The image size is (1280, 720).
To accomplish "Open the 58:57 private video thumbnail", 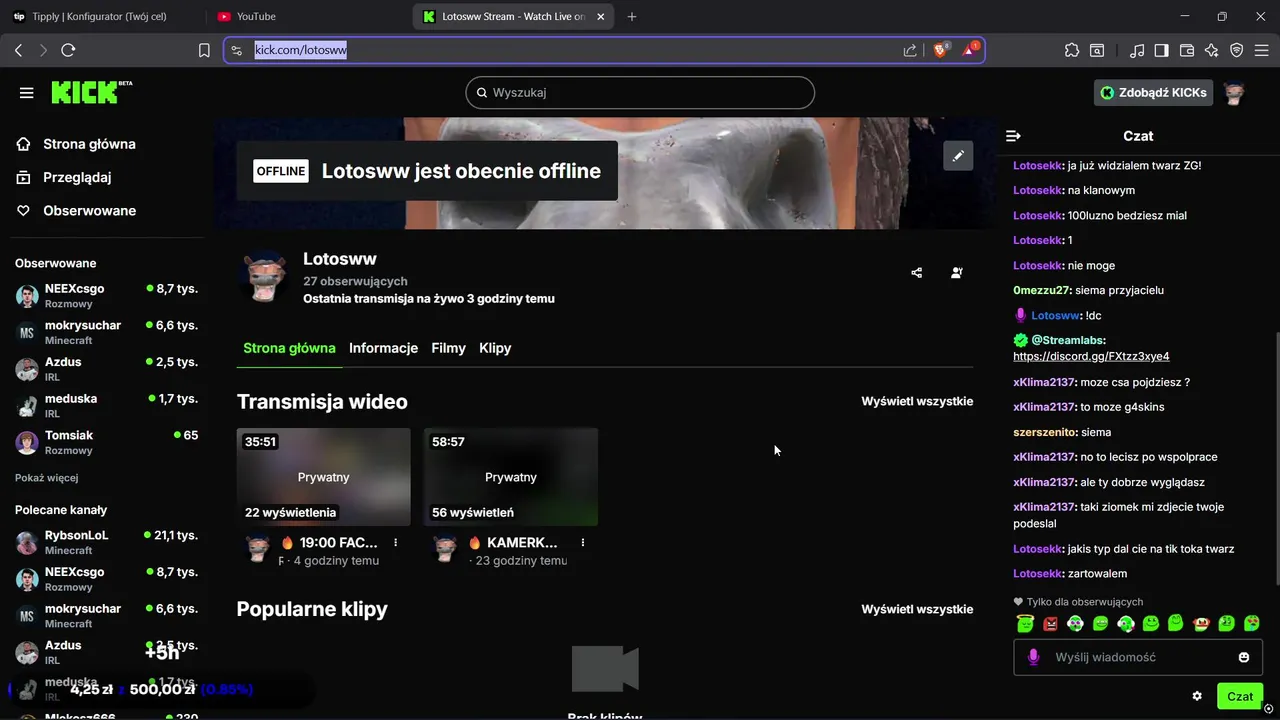I will click(511, 477).
